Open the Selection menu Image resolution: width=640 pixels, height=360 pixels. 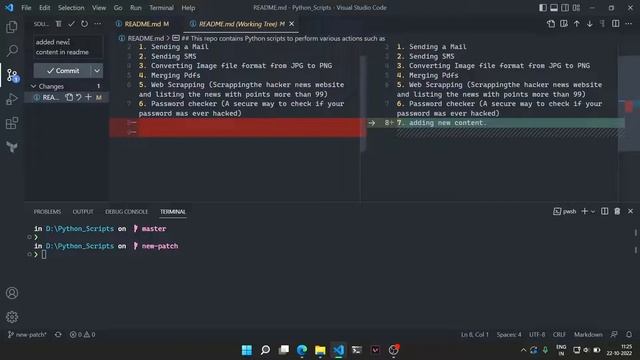point(71,8)
